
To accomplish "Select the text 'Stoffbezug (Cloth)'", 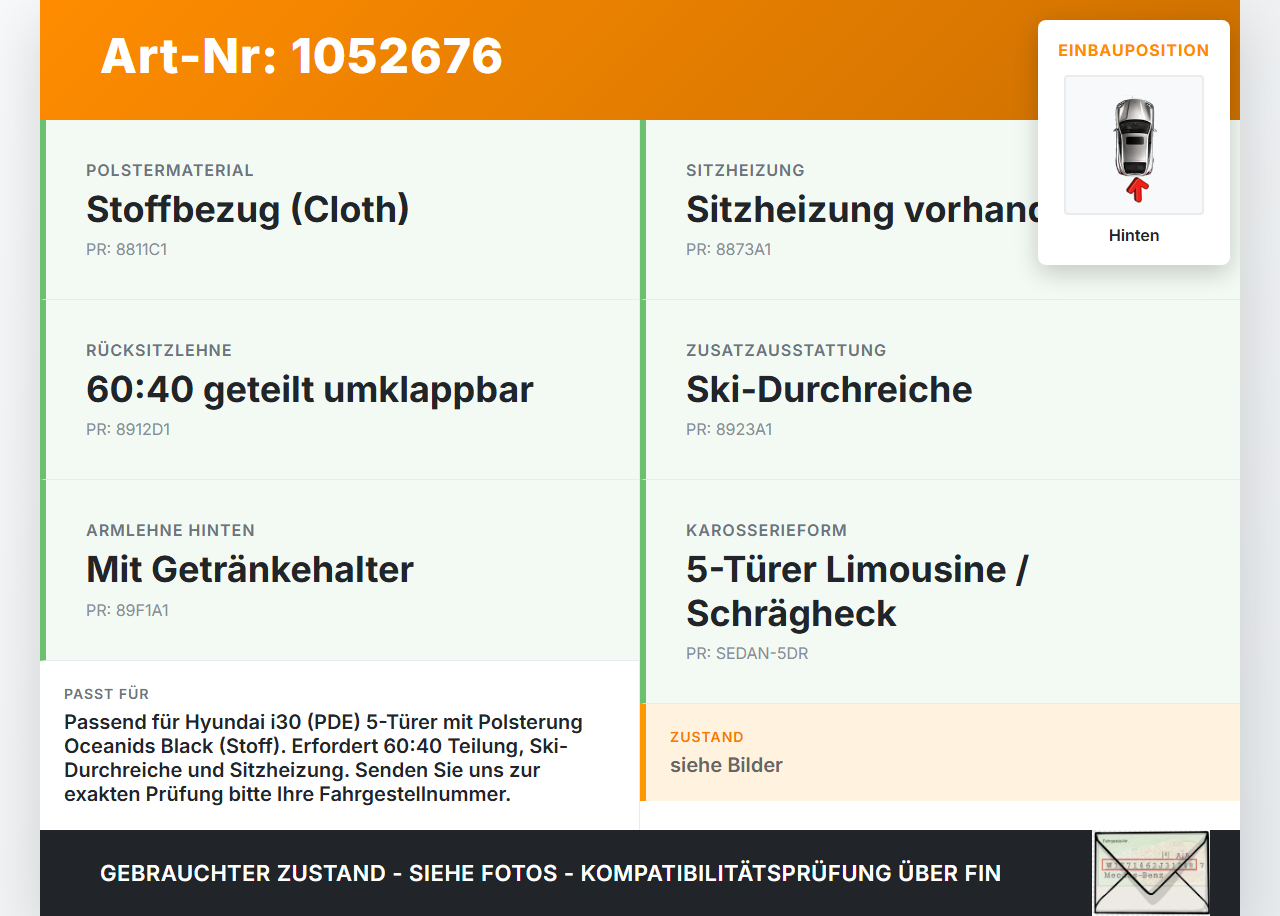I will click(248, 210).
